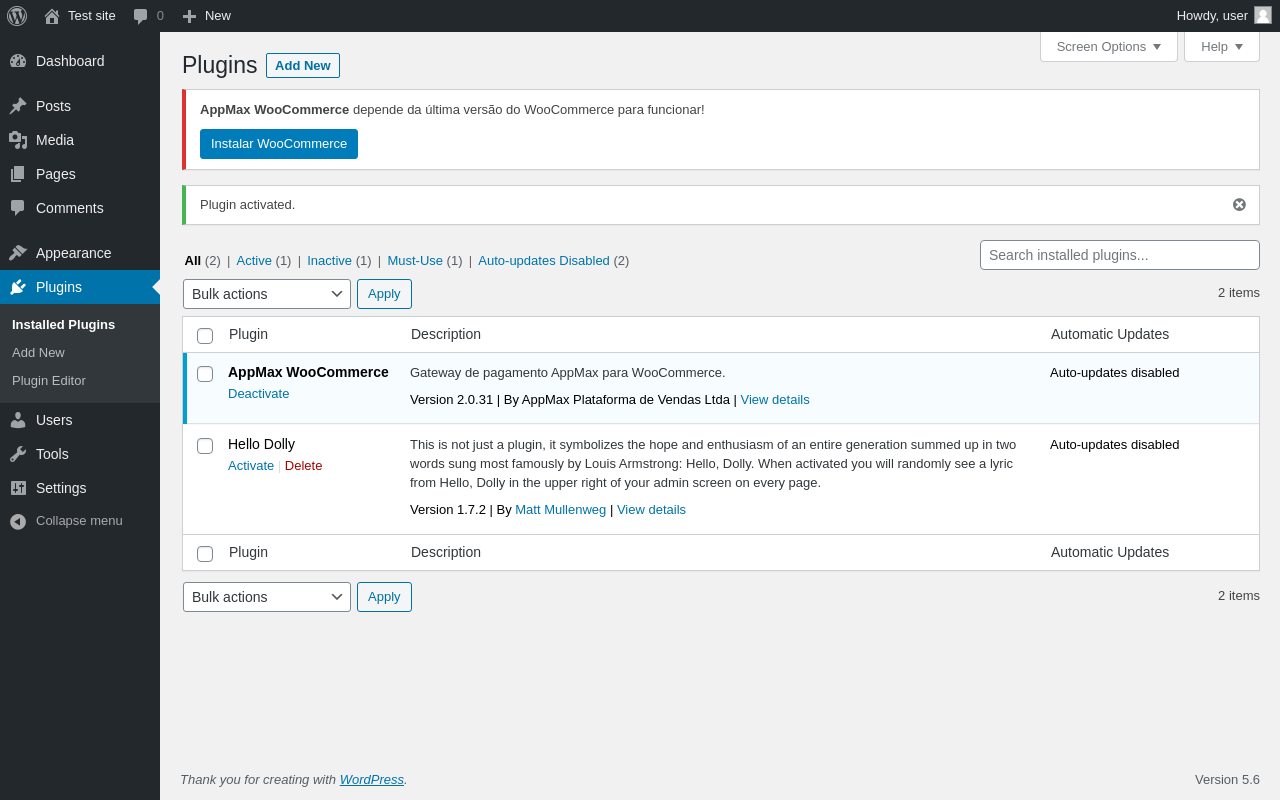
Task: Click the Collapse menu label
Action: click(79, 521)
